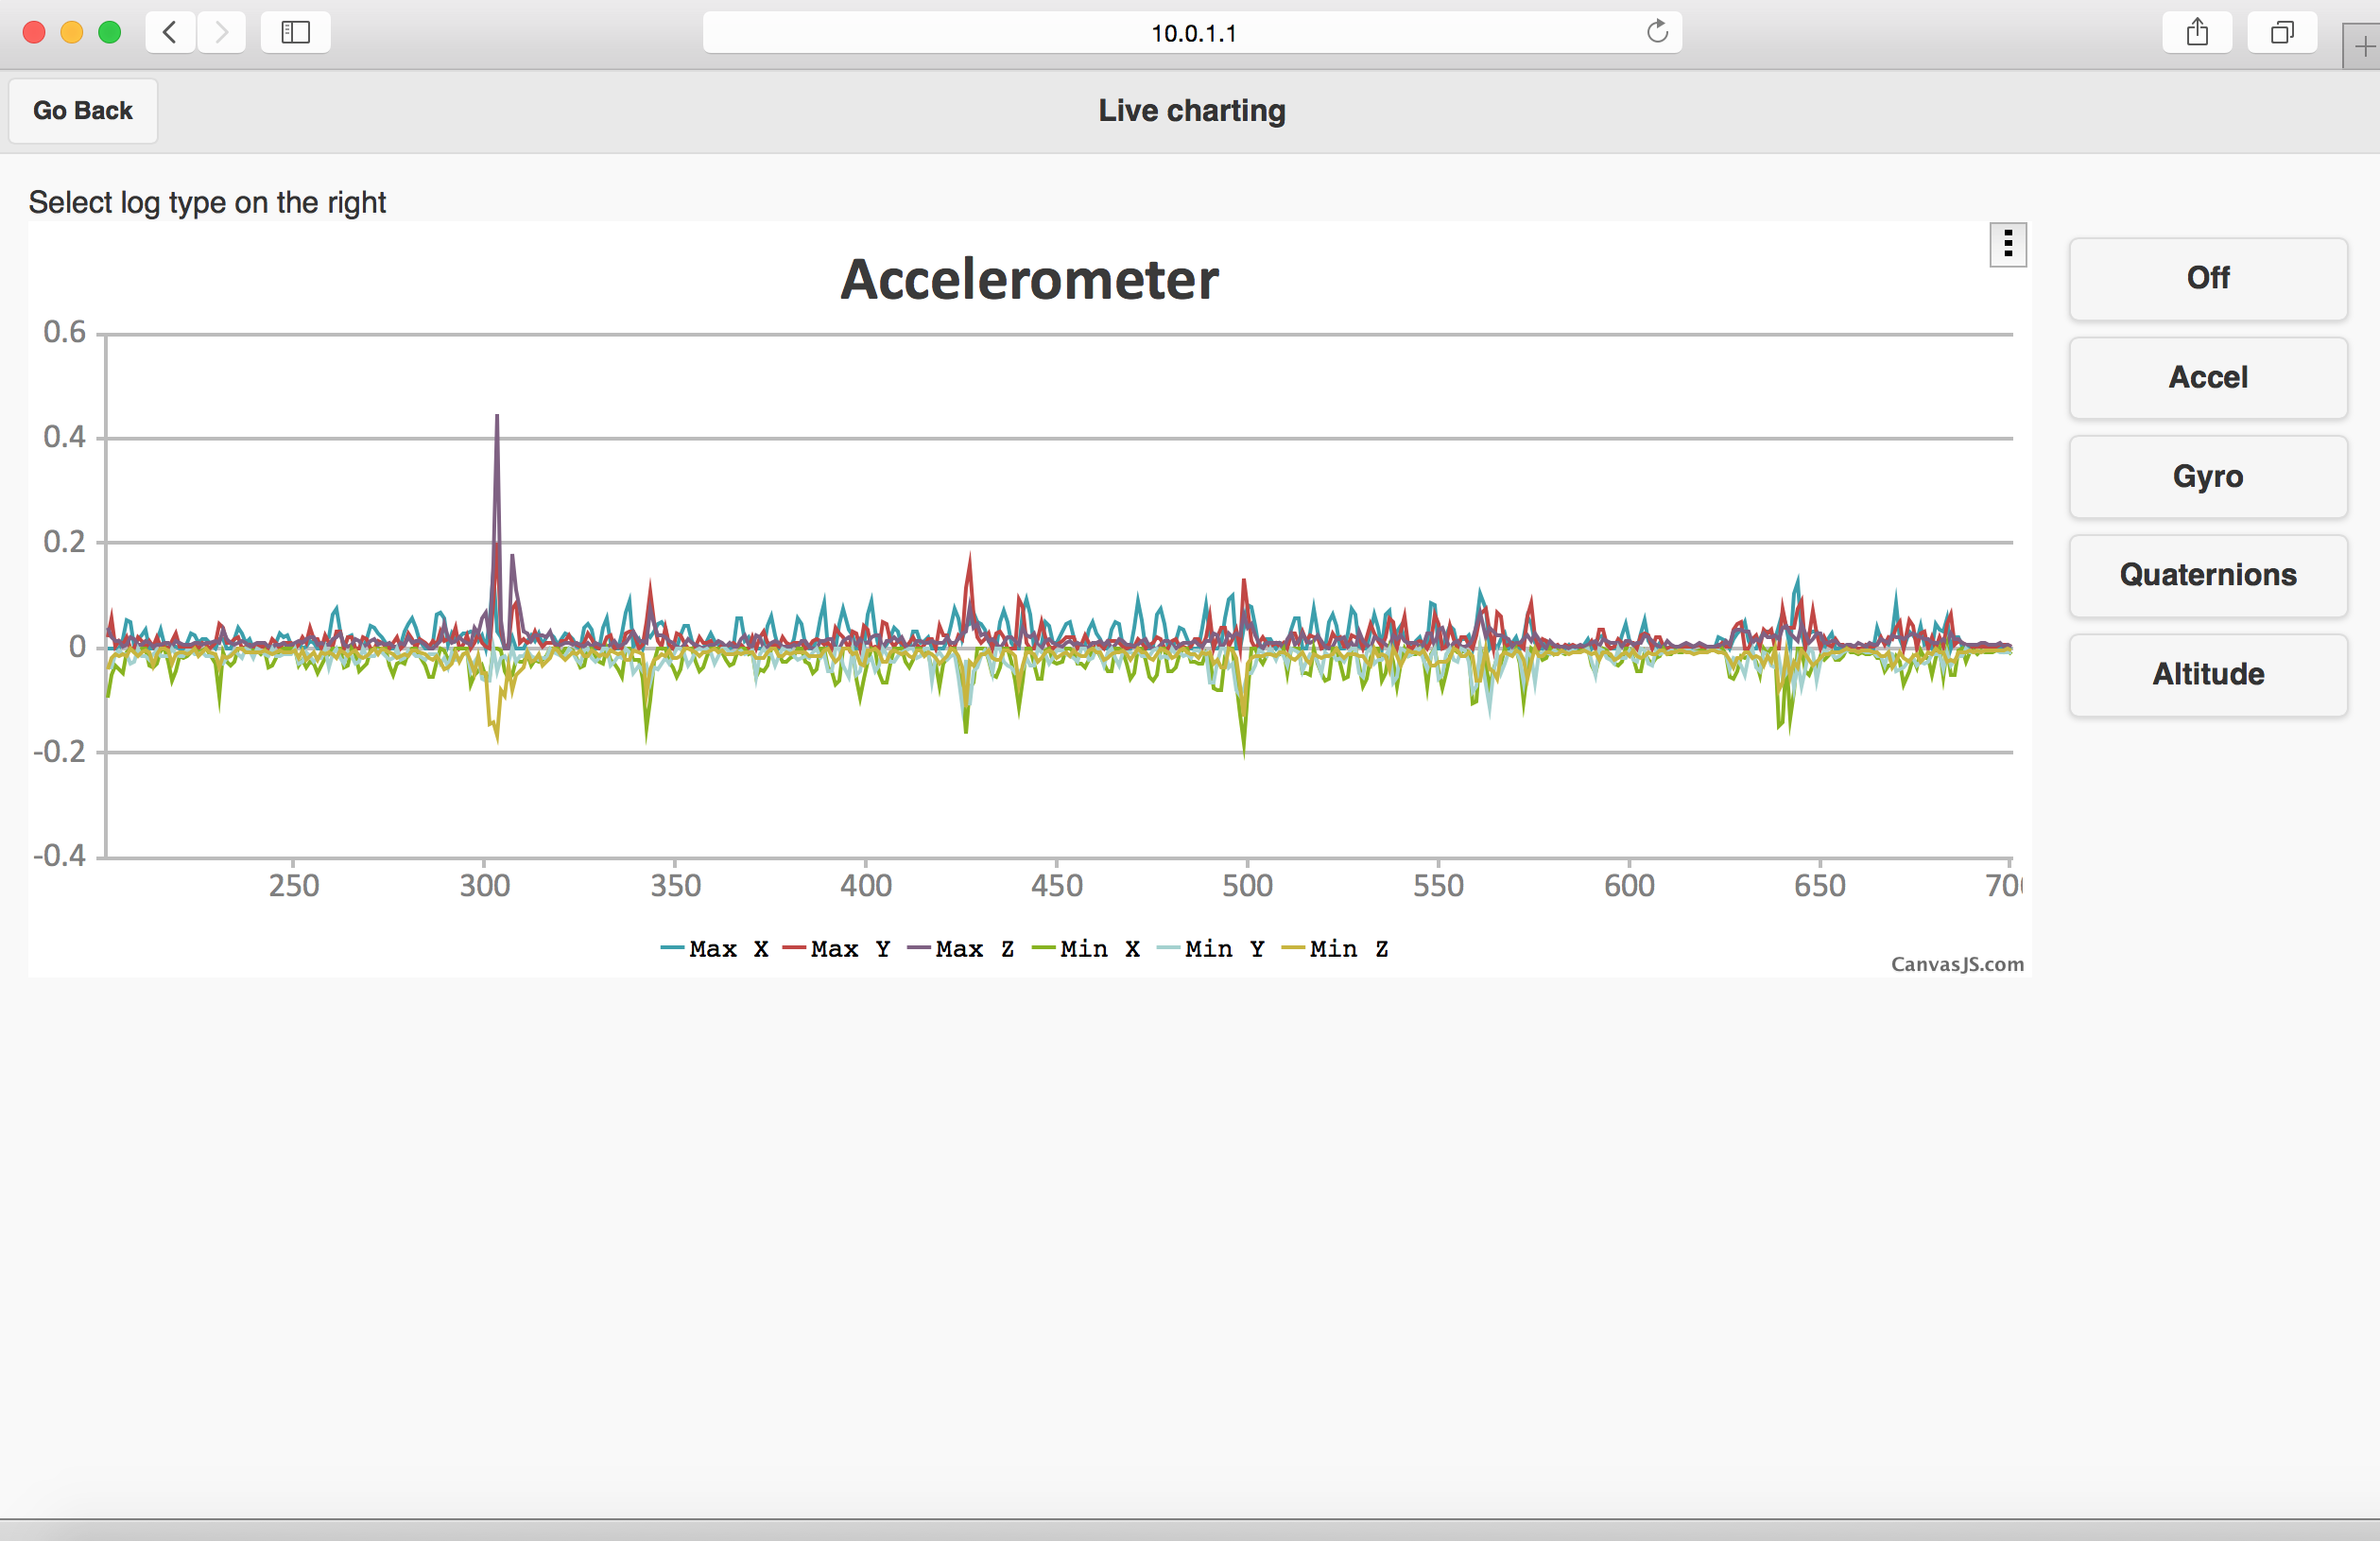Choose the Quaternions log type

click(2207, 575)
